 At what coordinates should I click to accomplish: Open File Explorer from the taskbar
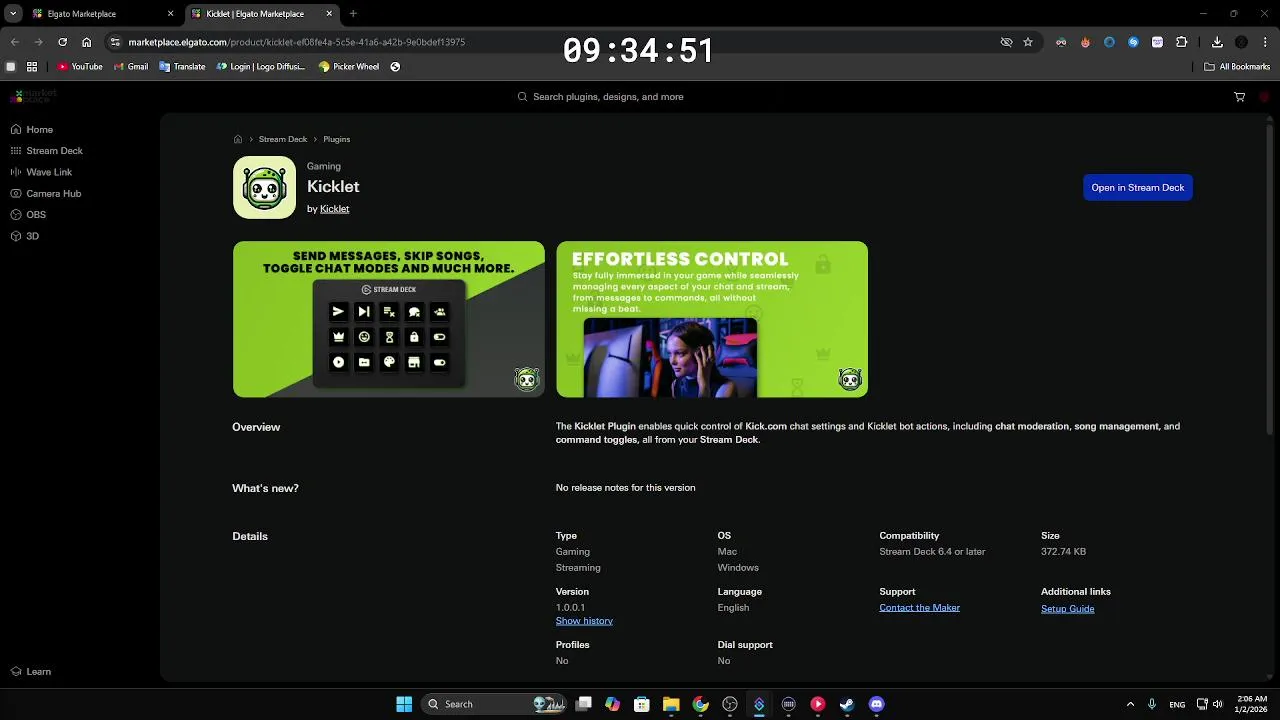[x=671, y=704]
